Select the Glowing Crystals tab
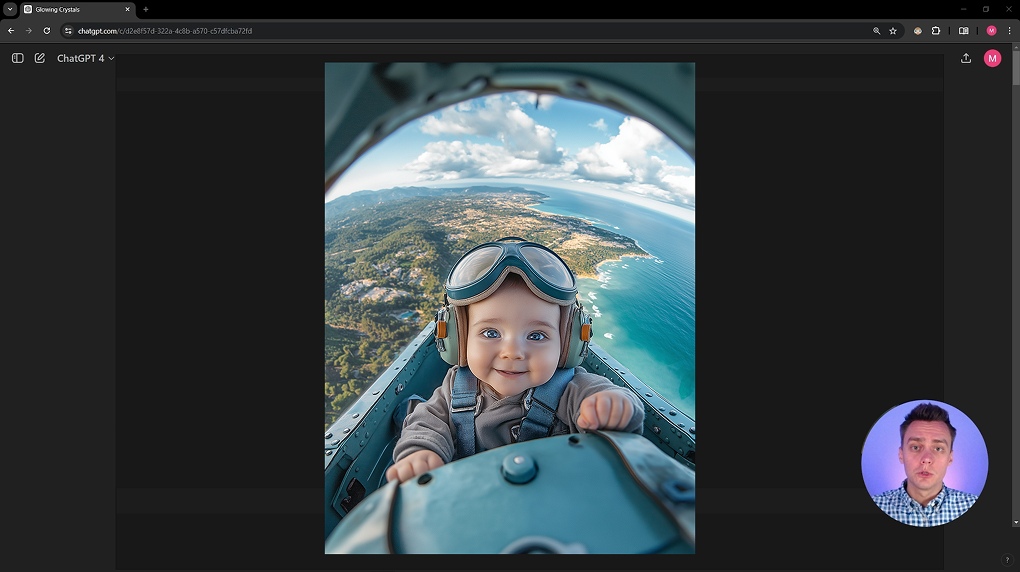This screenshot has width=1020, height=572. point(77,9)
